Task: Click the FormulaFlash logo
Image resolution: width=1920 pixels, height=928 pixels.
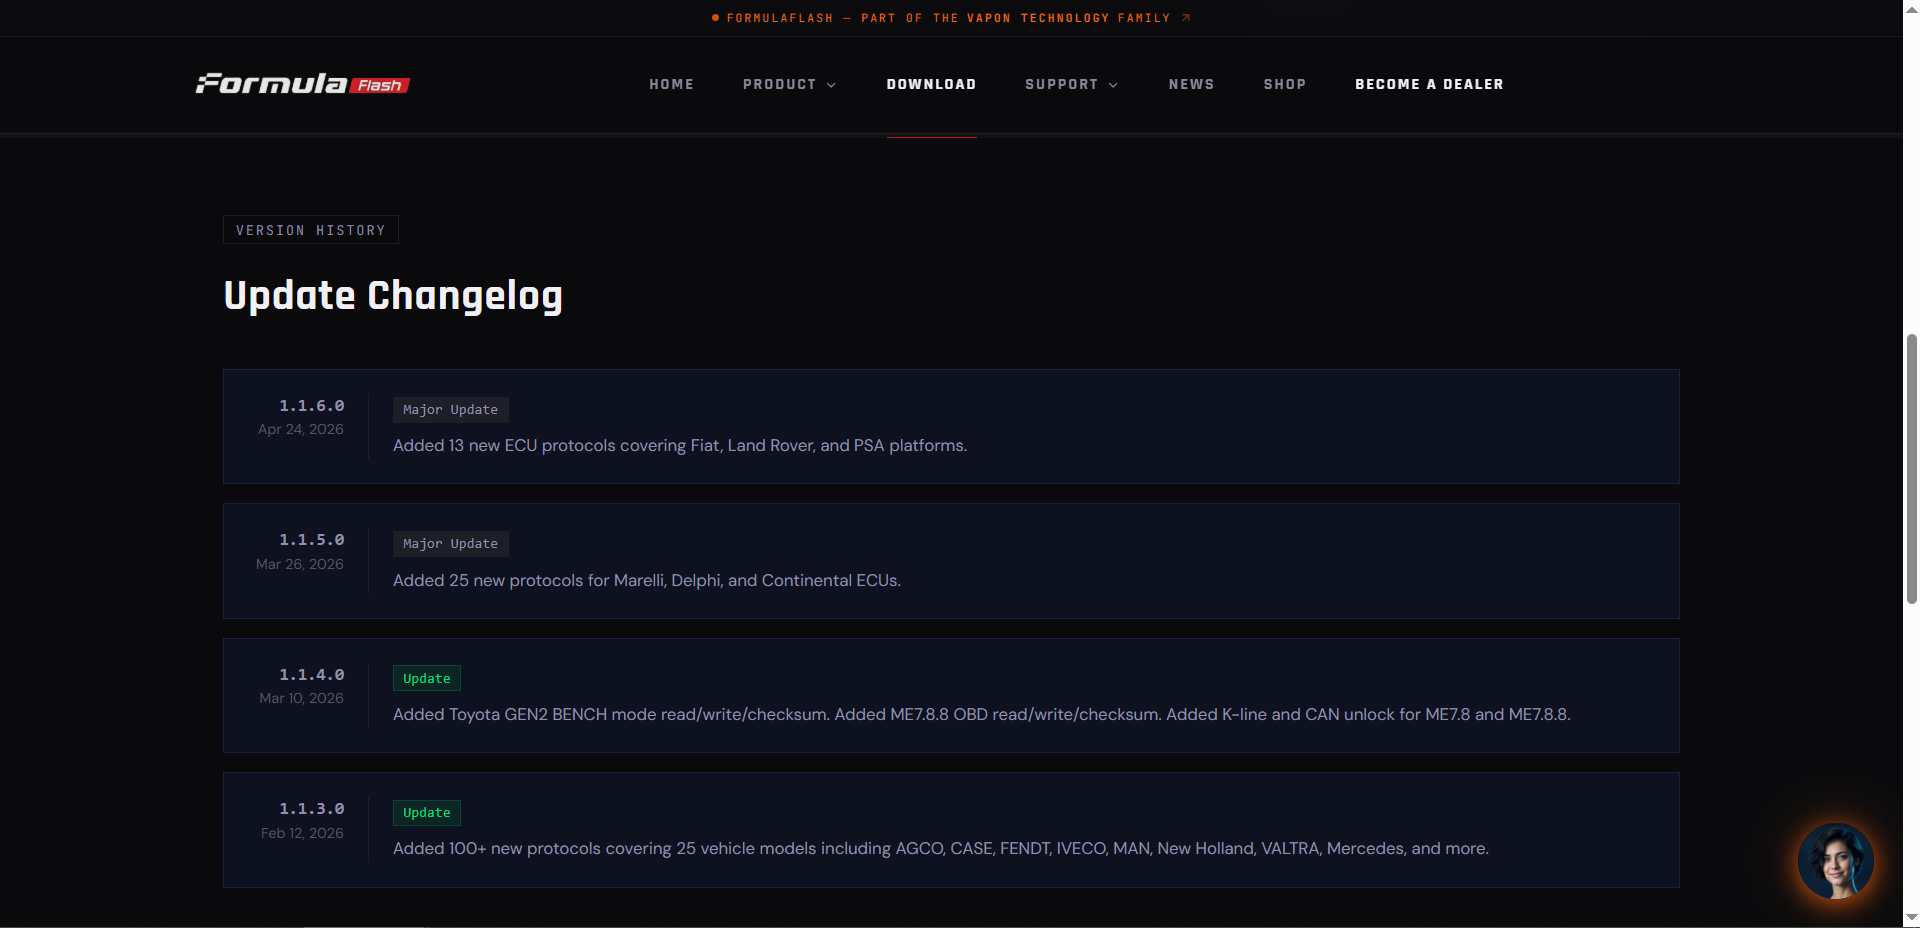Action: (x=303, y=84)
